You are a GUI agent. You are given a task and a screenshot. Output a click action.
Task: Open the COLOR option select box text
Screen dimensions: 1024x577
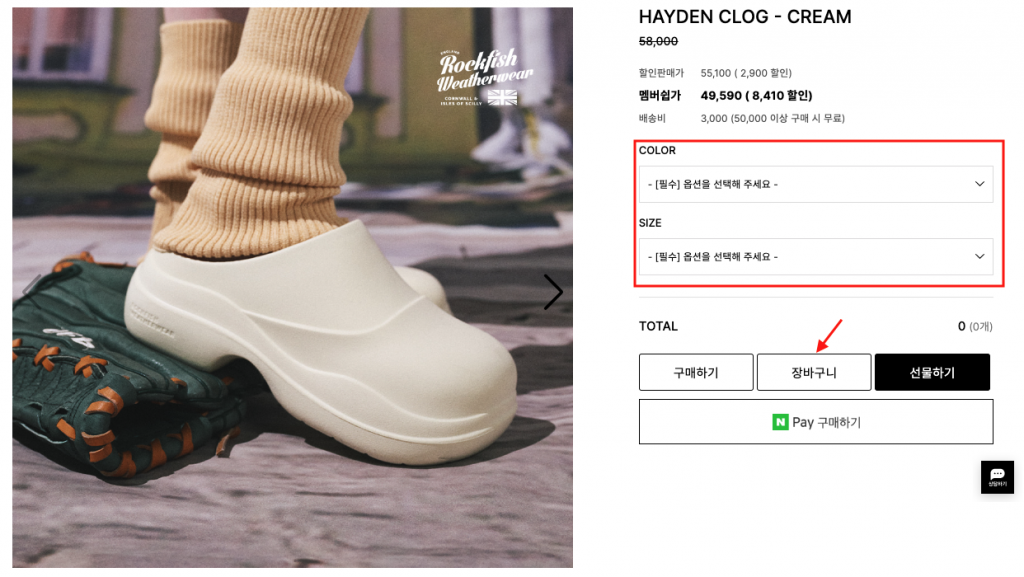[x=712, y=184]
